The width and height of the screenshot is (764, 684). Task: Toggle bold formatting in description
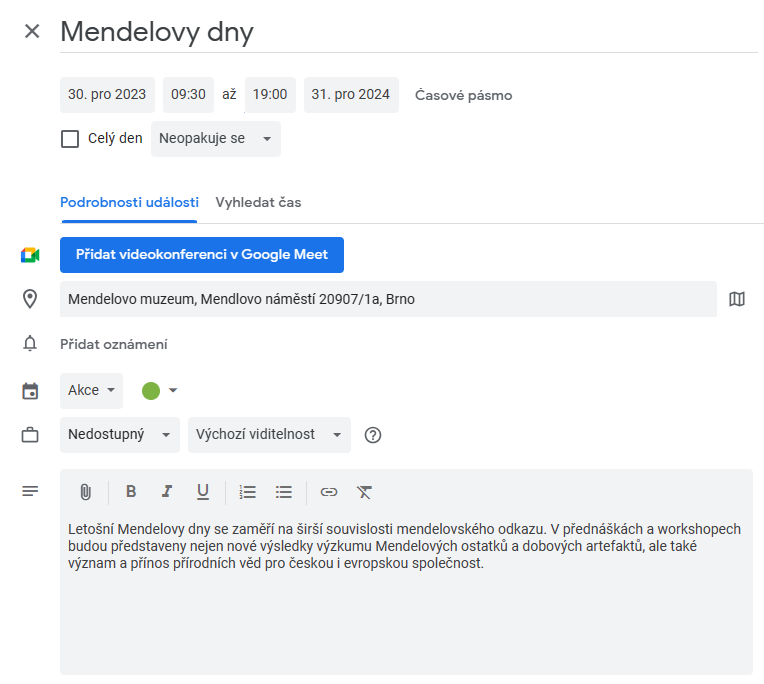click(131, 492)
